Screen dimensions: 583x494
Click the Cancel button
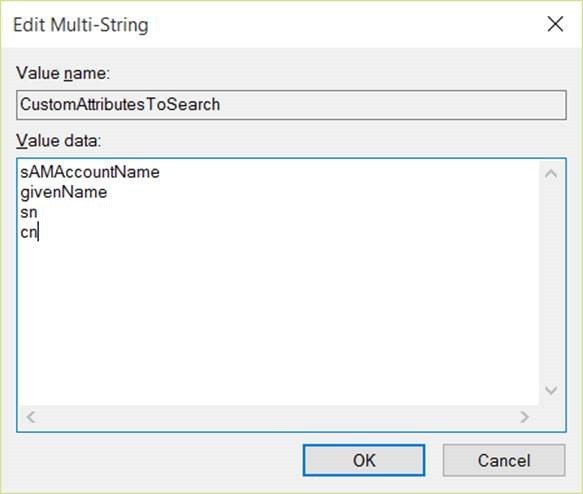(504, 460)
